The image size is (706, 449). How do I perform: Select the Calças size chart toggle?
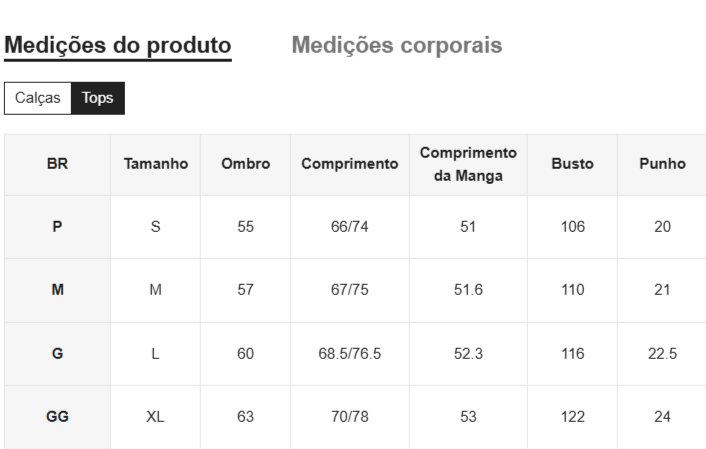point(38,98)
